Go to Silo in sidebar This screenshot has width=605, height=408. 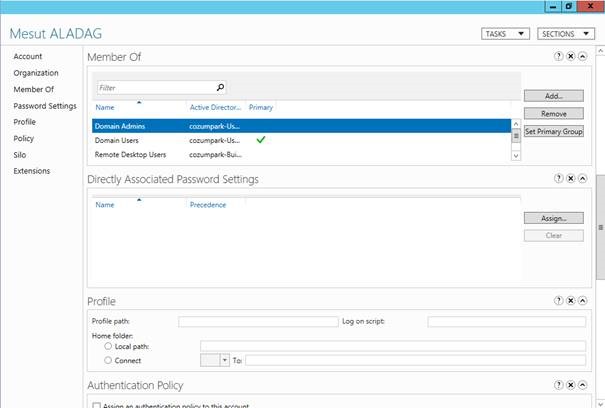(20, 155)
